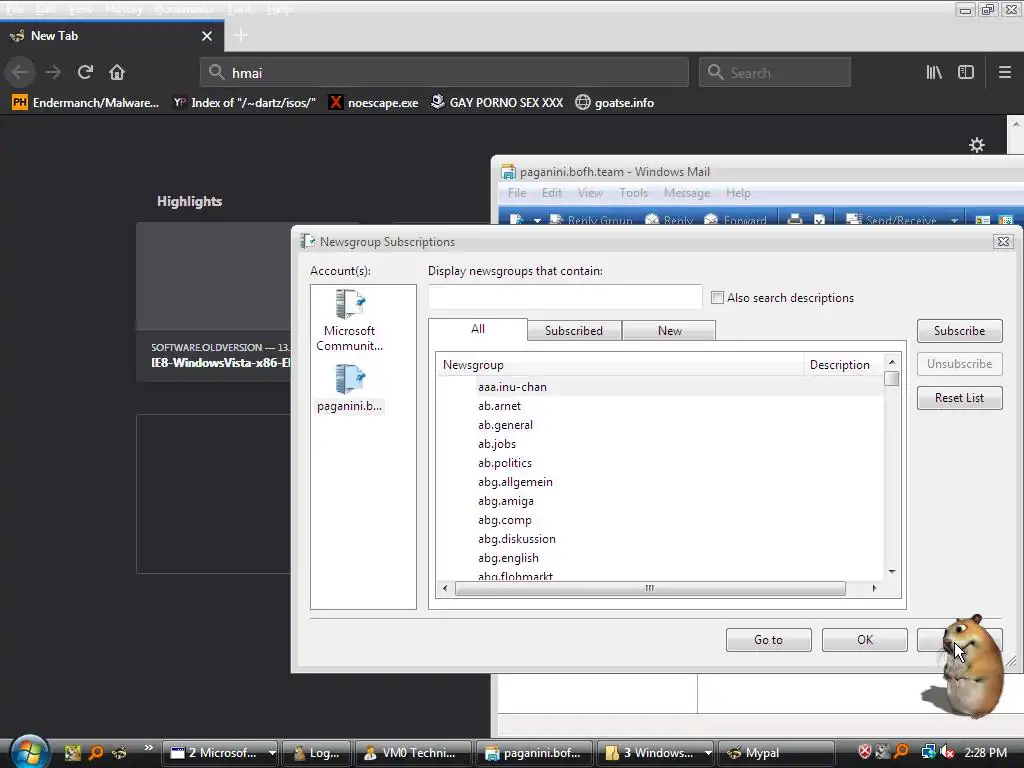Select the abg.allgemein newsgroup

click(515, 481)
